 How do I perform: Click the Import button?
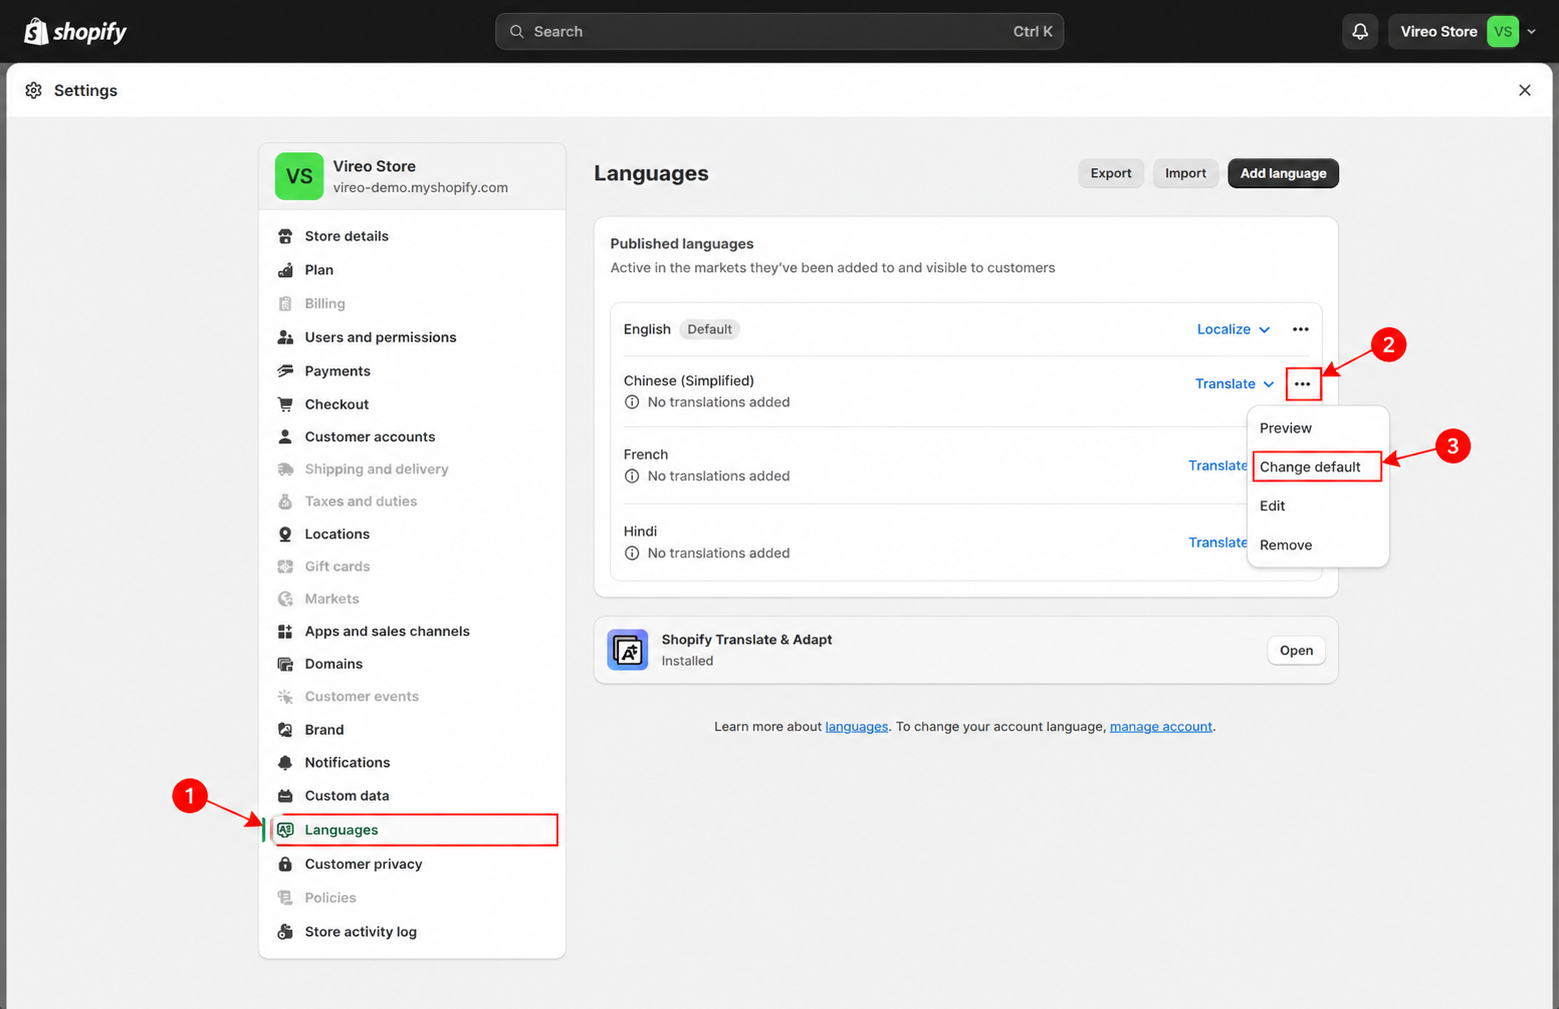[1185, 173]
